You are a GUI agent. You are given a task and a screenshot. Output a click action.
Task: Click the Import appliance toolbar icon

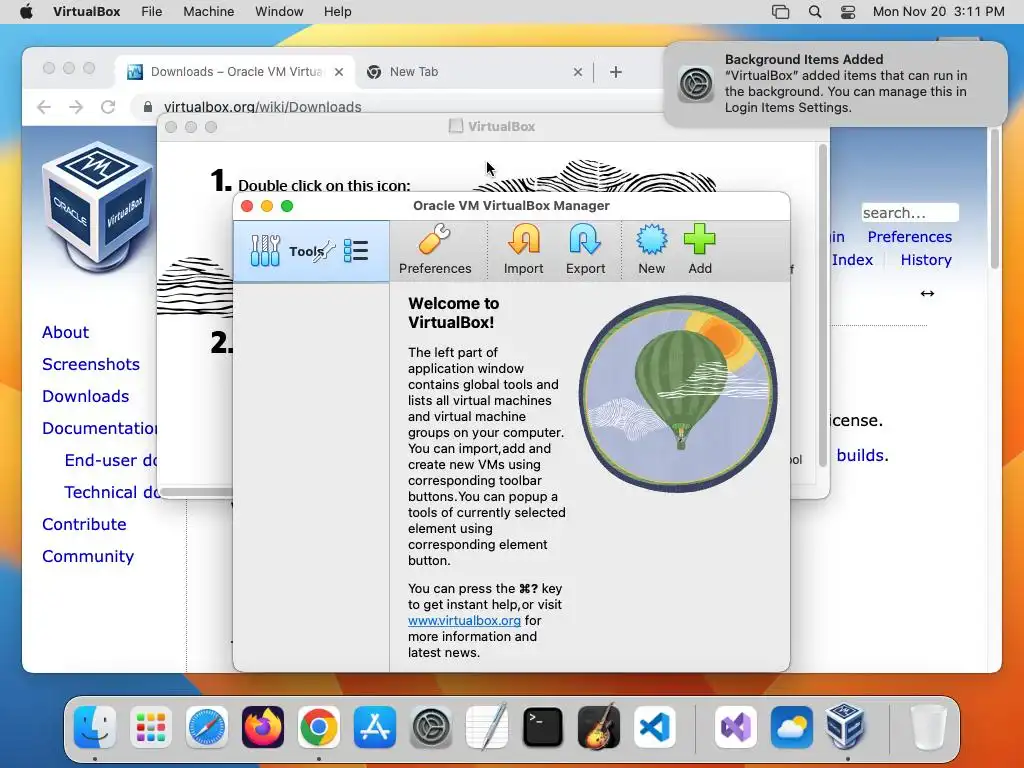point(523,249)
